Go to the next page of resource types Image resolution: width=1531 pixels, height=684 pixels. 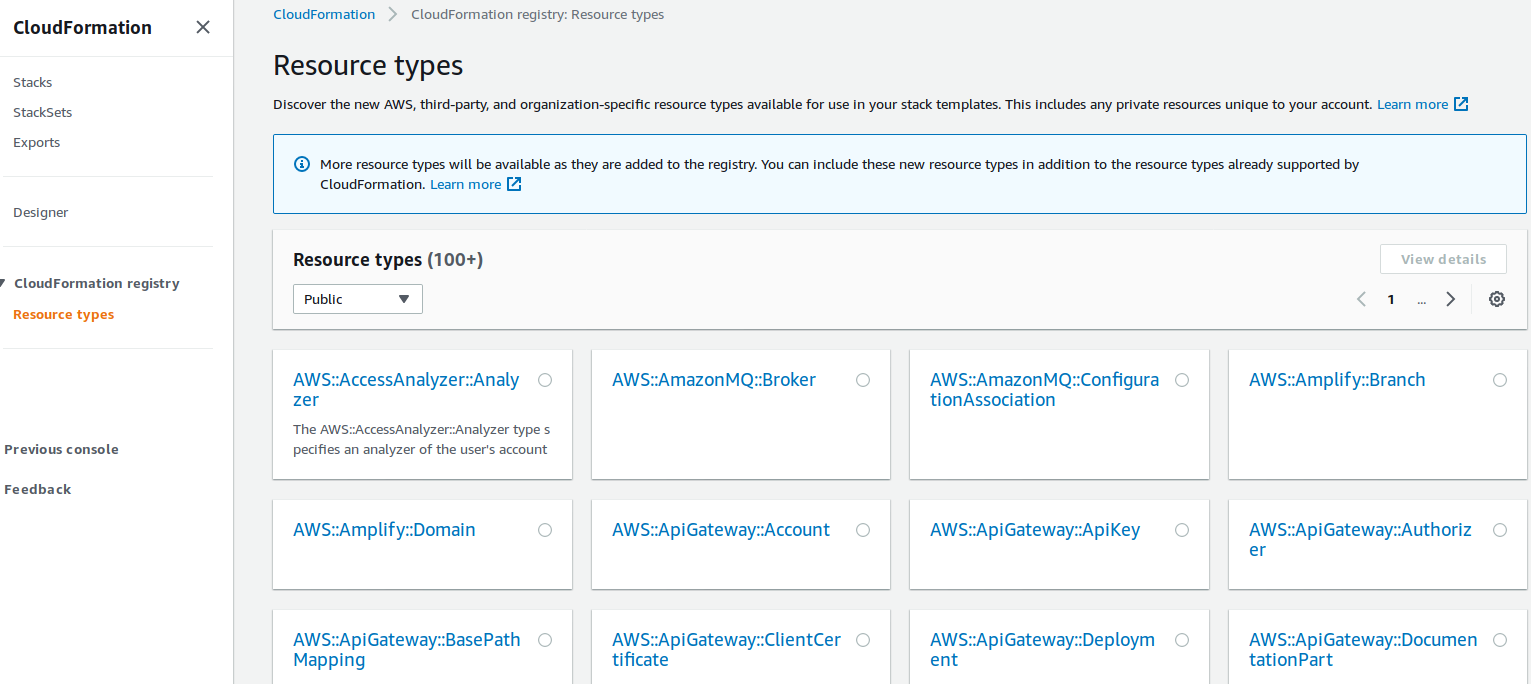coord(1450,298)
